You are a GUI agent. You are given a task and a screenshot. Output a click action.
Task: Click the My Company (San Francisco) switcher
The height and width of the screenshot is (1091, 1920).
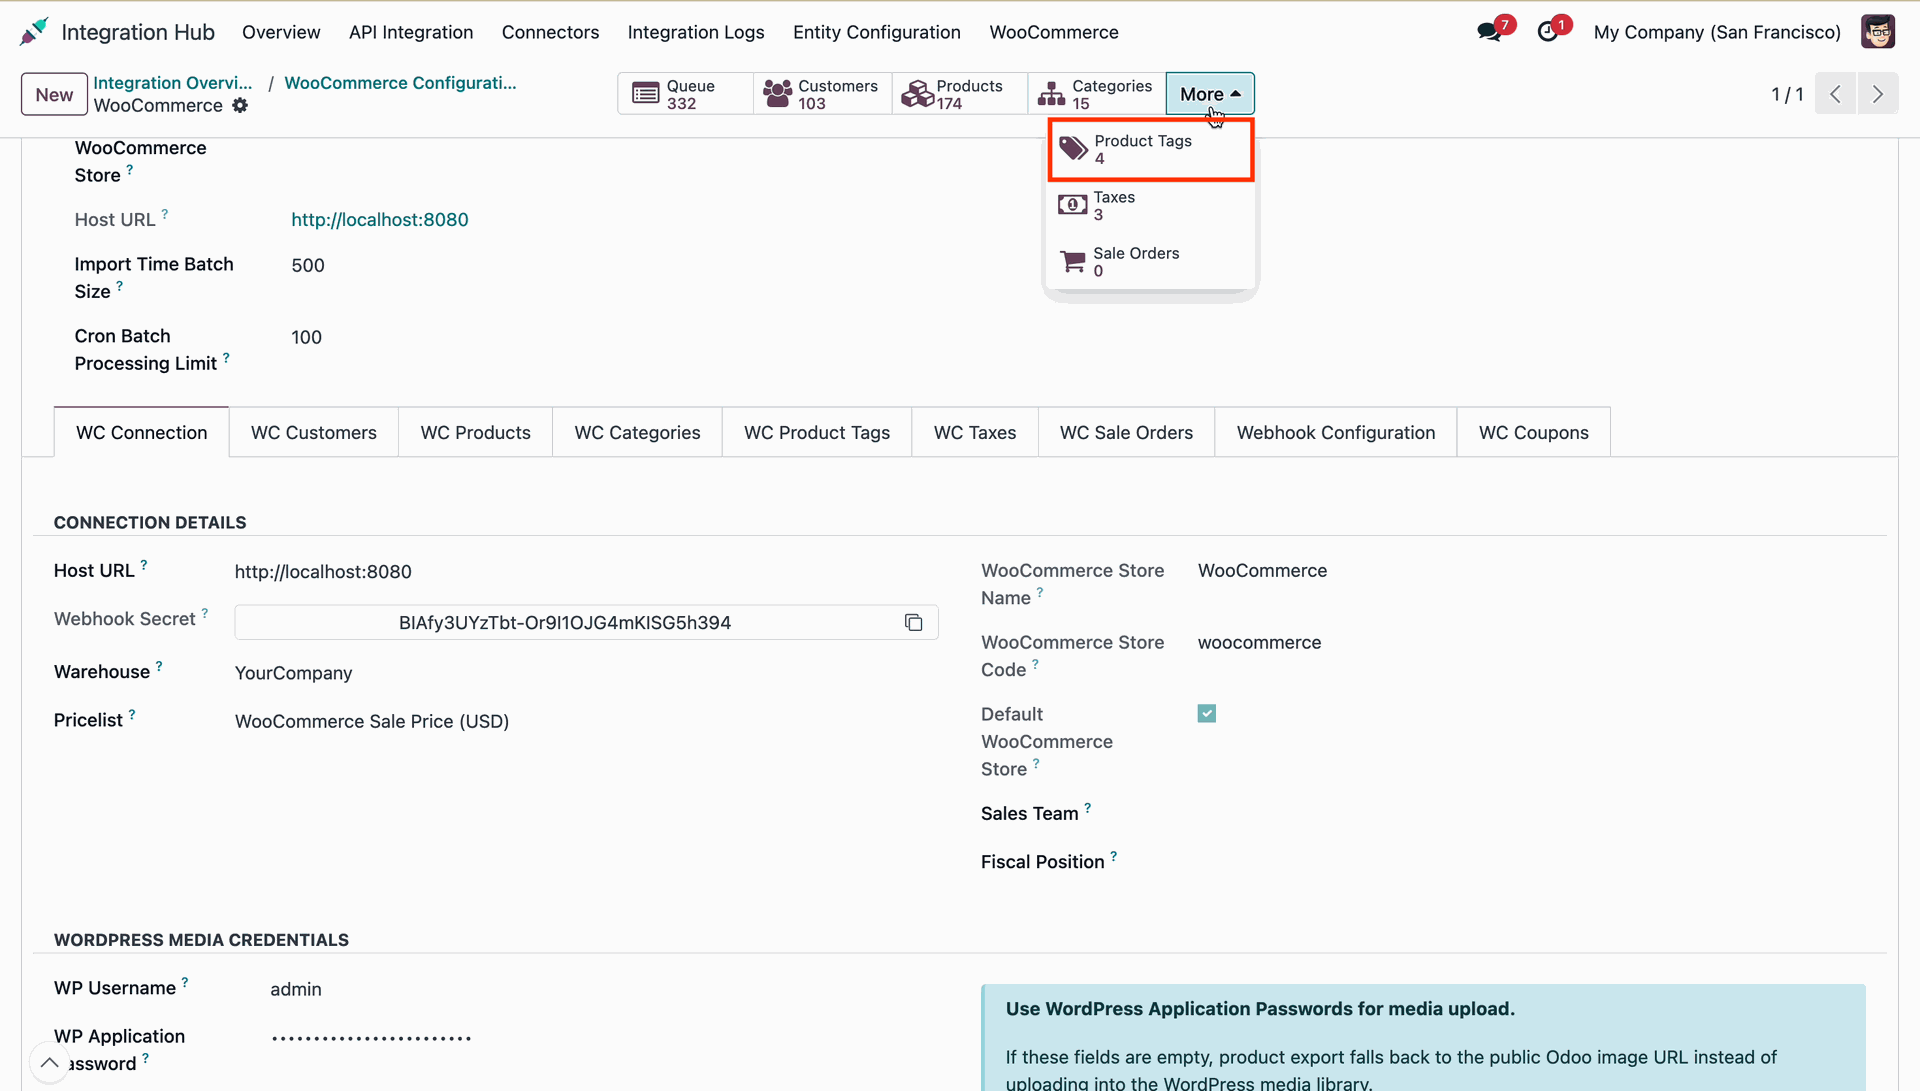pyautogui.click(x=1717, y=32)
